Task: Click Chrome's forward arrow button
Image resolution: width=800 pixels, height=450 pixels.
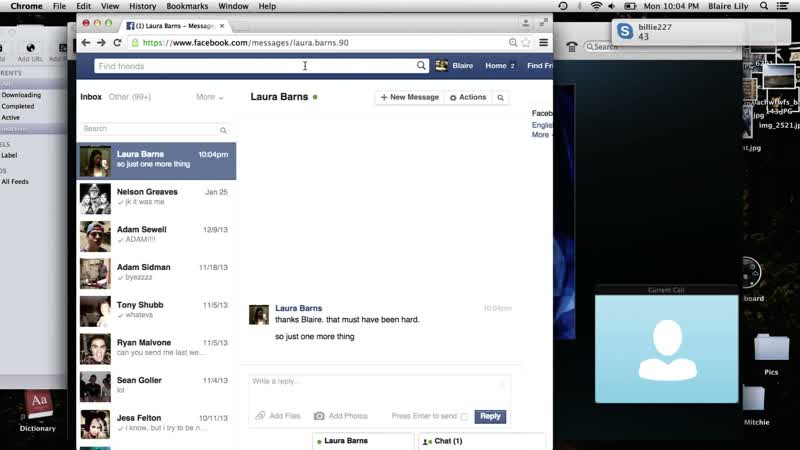Action: pos(101,43)
